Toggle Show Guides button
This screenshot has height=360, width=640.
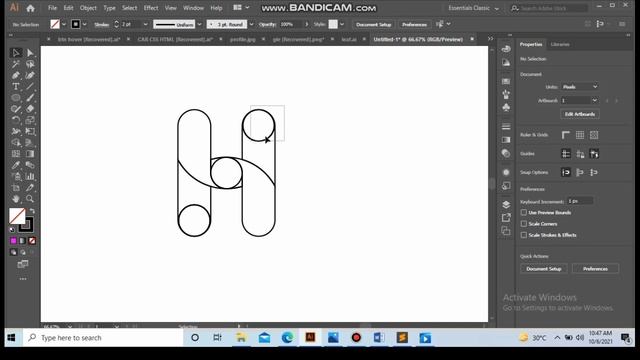566,154
